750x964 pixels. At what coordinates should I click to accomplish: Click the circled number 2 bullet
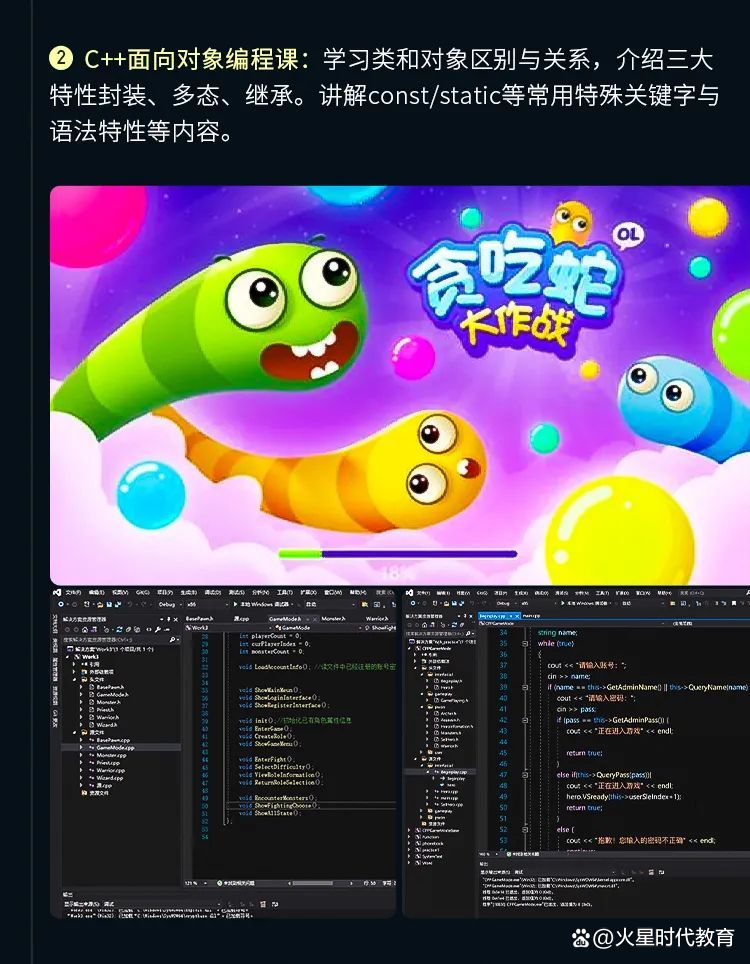[x=61, y=59]
